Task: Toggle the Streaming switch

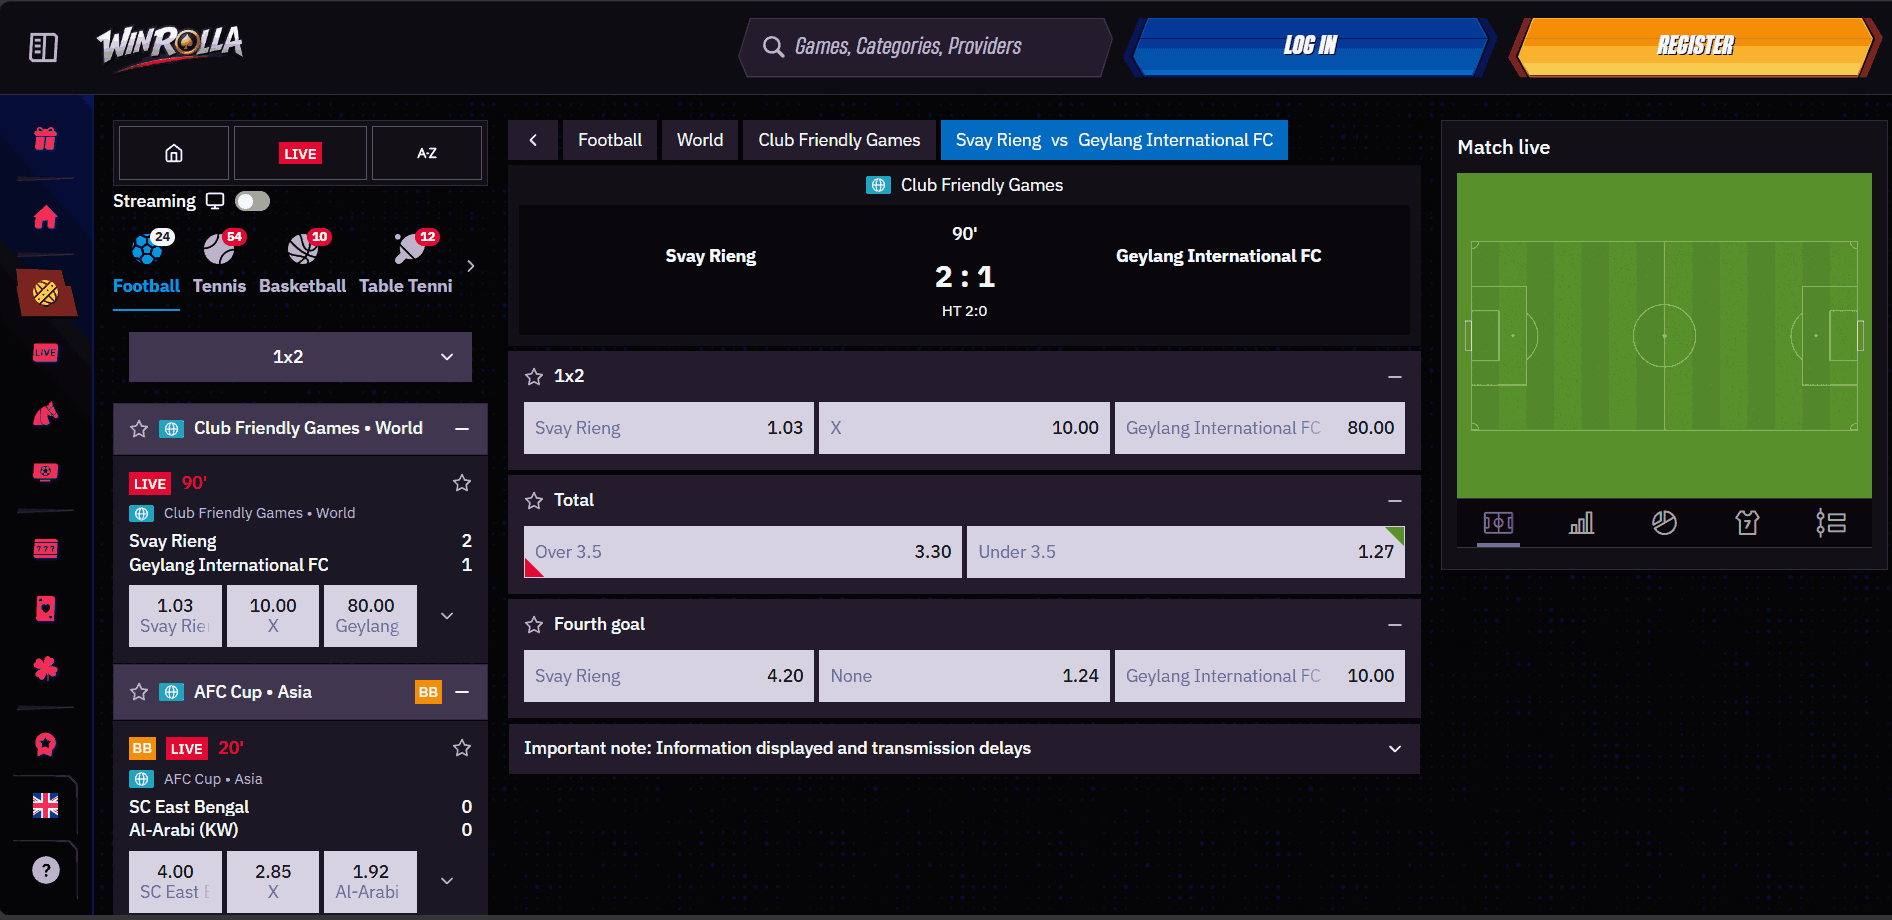Action: pos(252,201)
